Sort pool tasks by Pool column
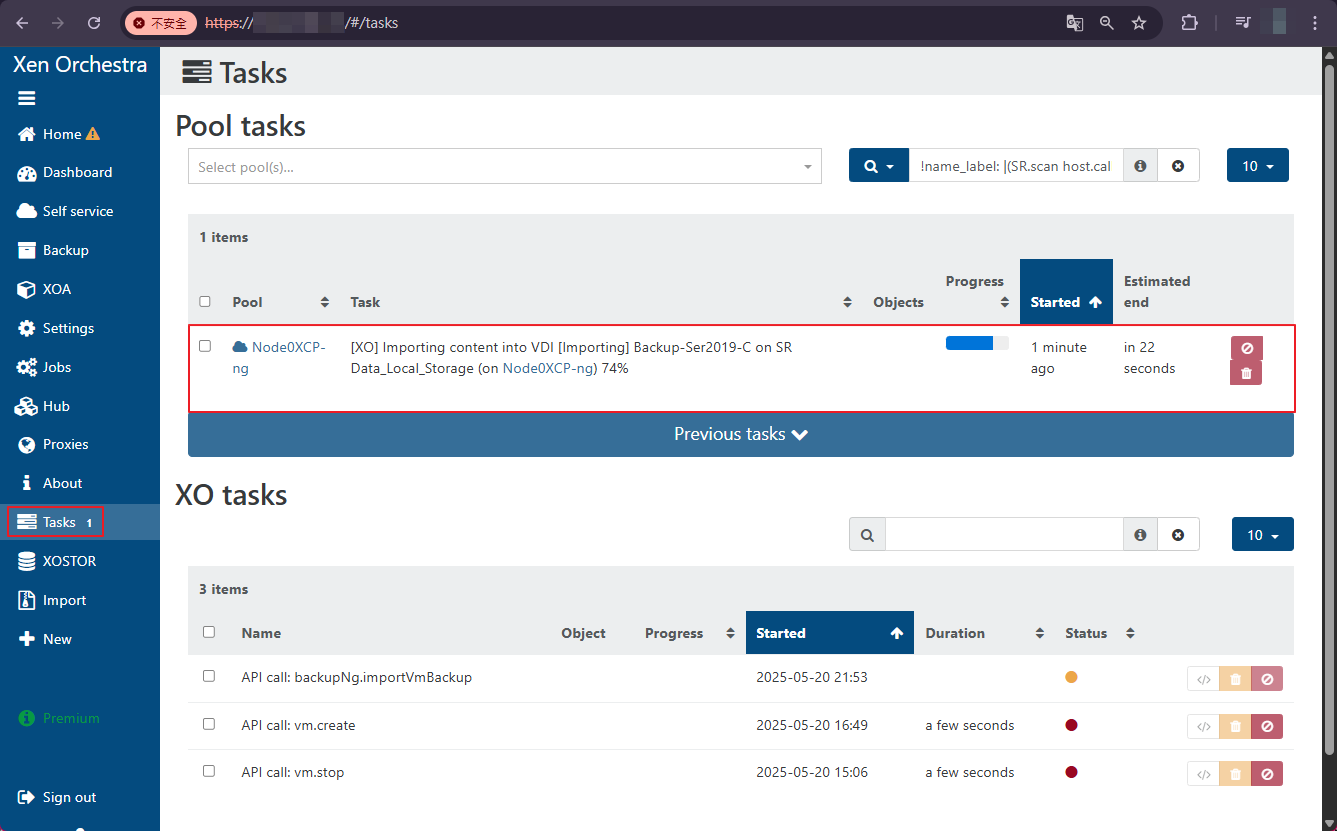Viewport: 1337px width, 831px height. click(x=281, y=302)
